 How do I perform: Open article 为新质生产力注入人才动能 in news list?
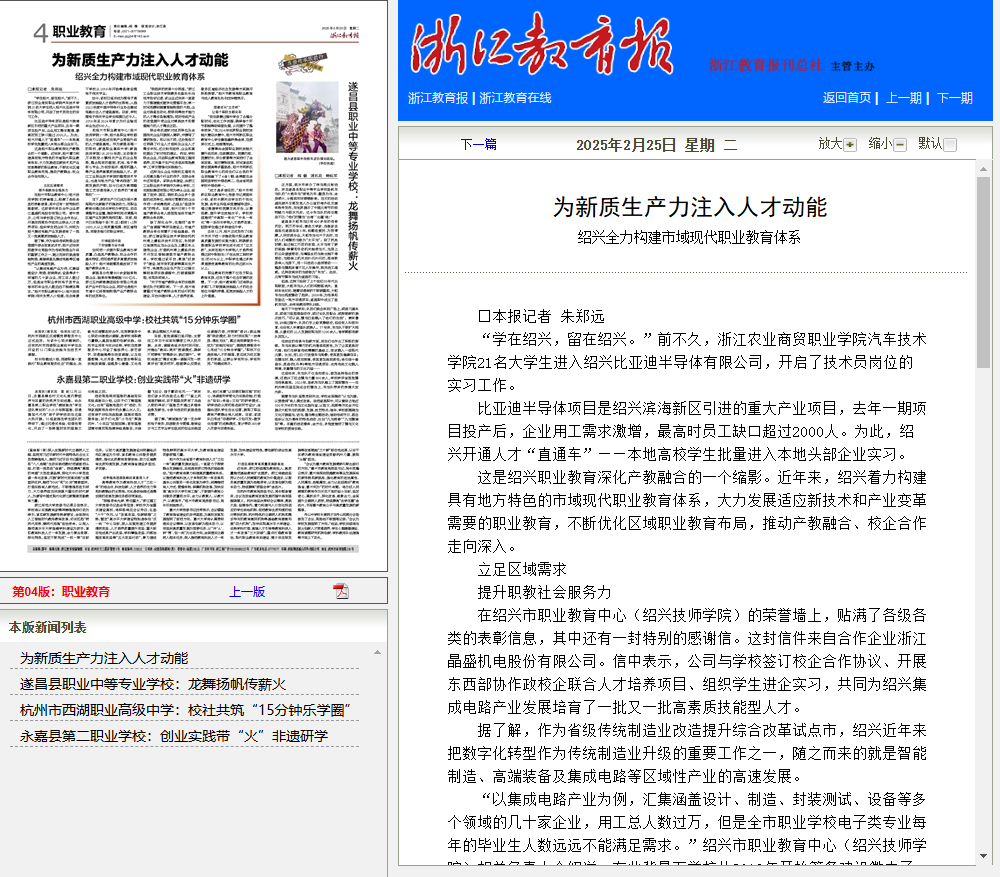(x=104, y=658)
